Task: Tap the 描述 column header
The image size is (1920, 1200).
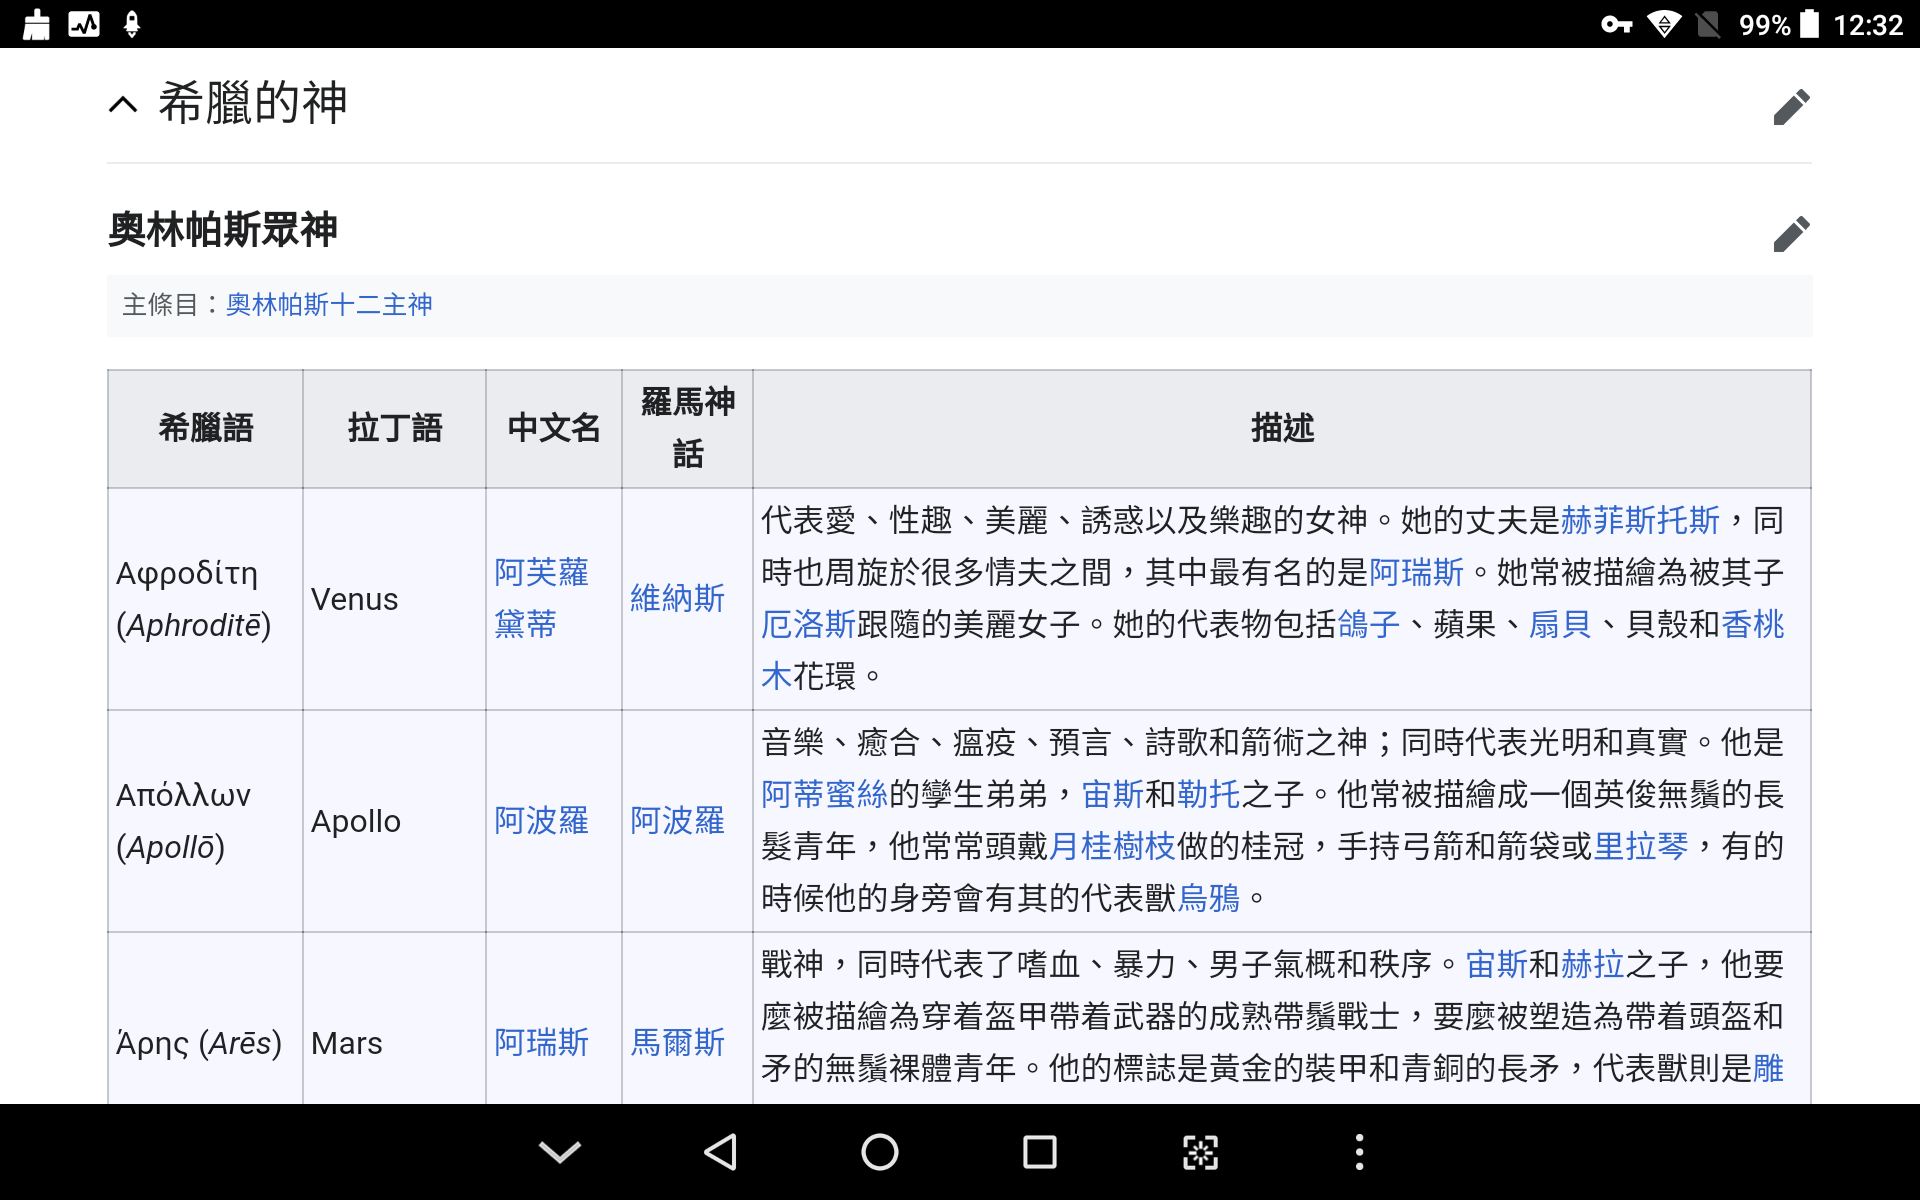Action: point(1281,428)
